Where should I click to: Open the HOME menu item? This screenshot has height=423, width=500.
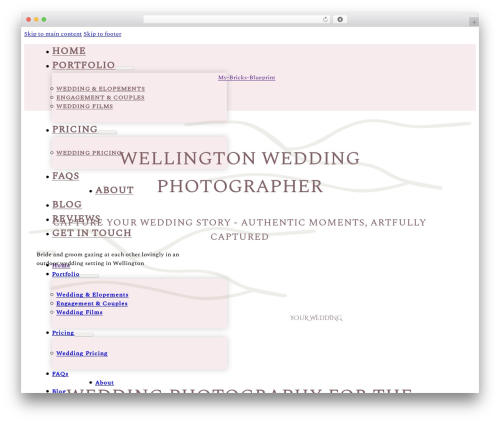69,51
